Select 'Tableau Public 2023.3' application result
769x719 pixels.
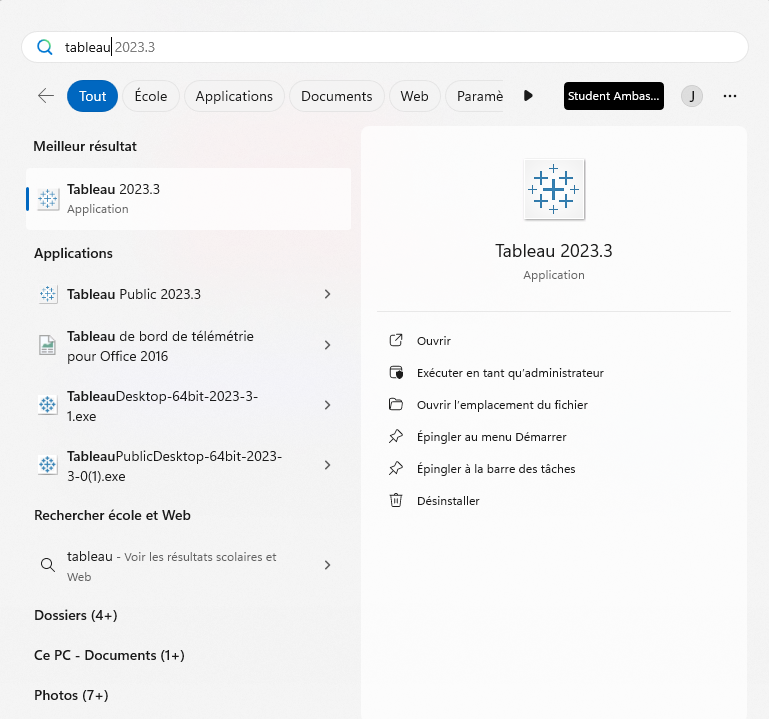[188, 294]
